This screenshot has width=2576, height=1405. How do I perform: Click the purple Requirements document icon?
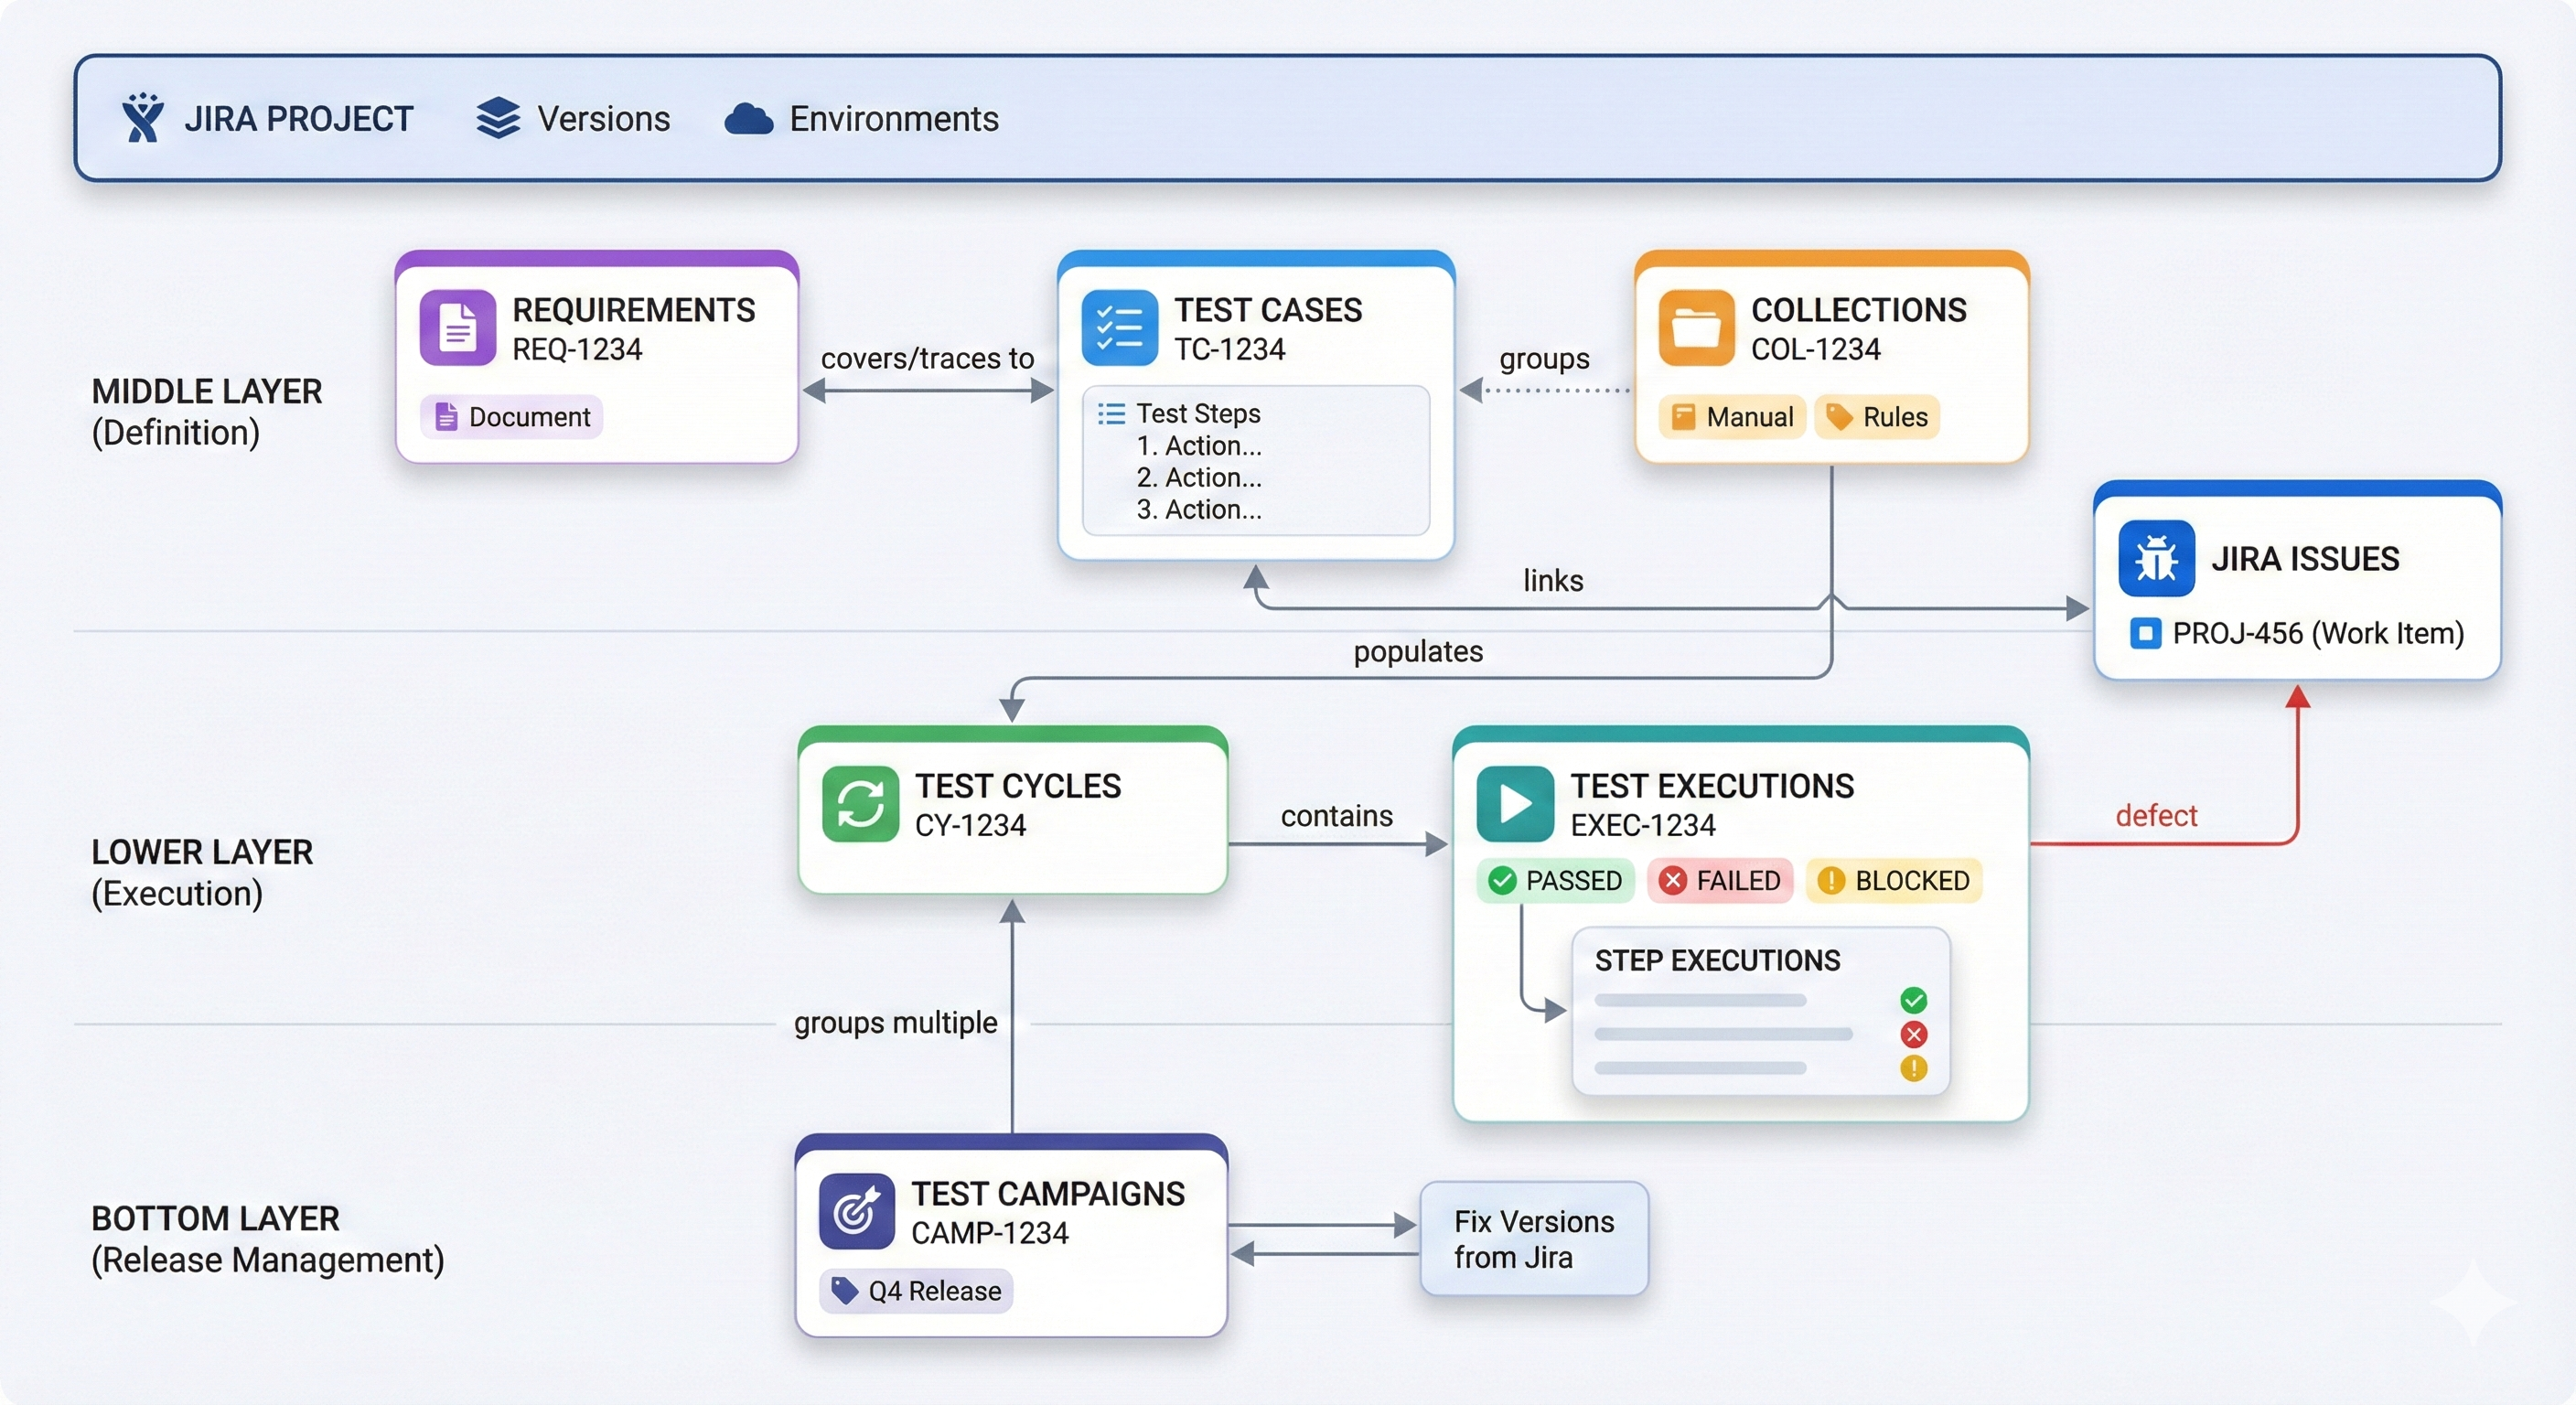[457, 327]
